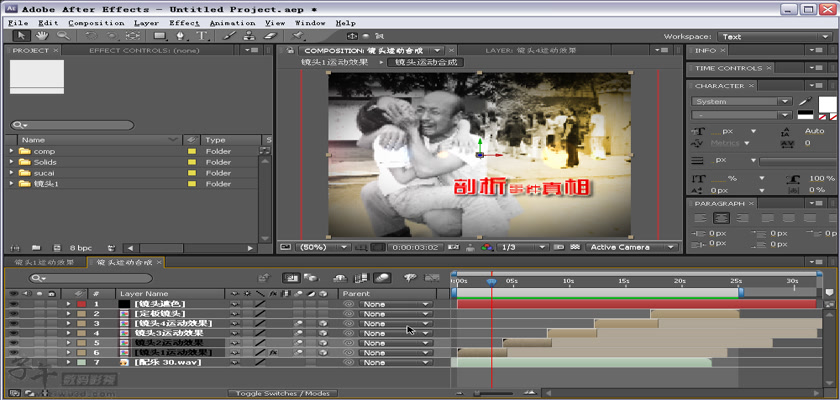The width and height of the screenshot is (840, 400).
Task: Select the Horizontal Type tool
Action: tap(203, 36)
